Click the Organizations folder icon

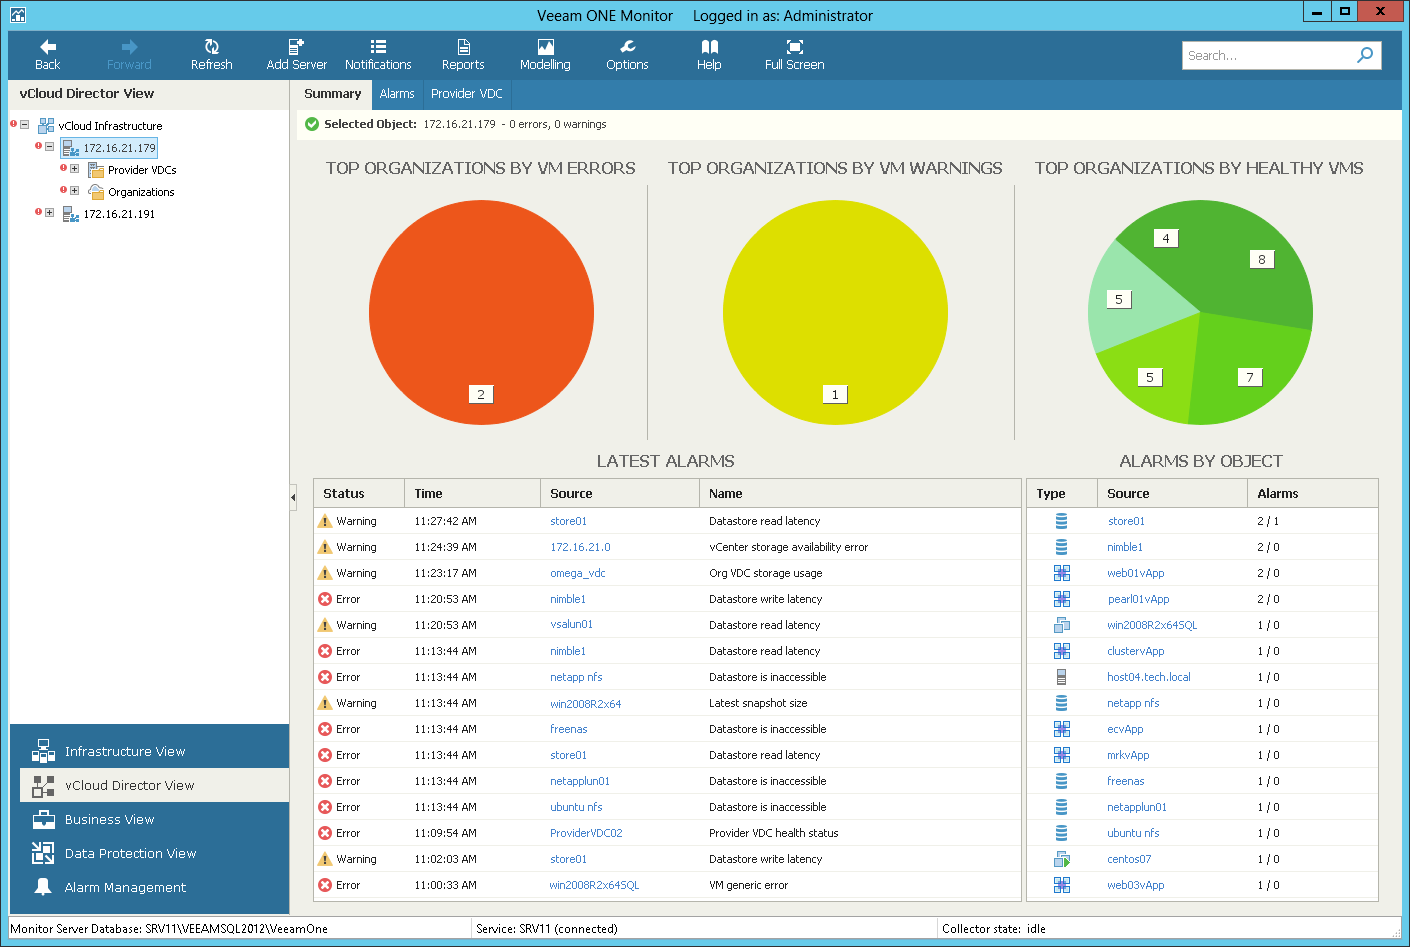point(96,192)
